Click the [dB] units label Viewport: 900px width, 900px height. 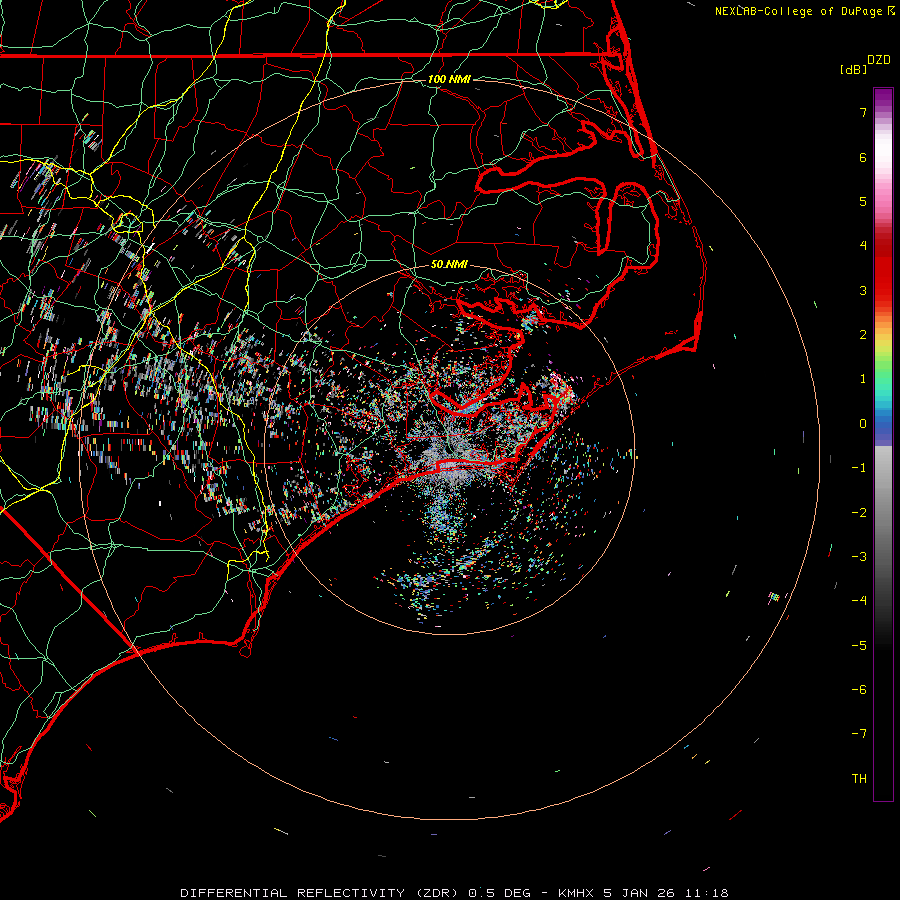(853, 69)
